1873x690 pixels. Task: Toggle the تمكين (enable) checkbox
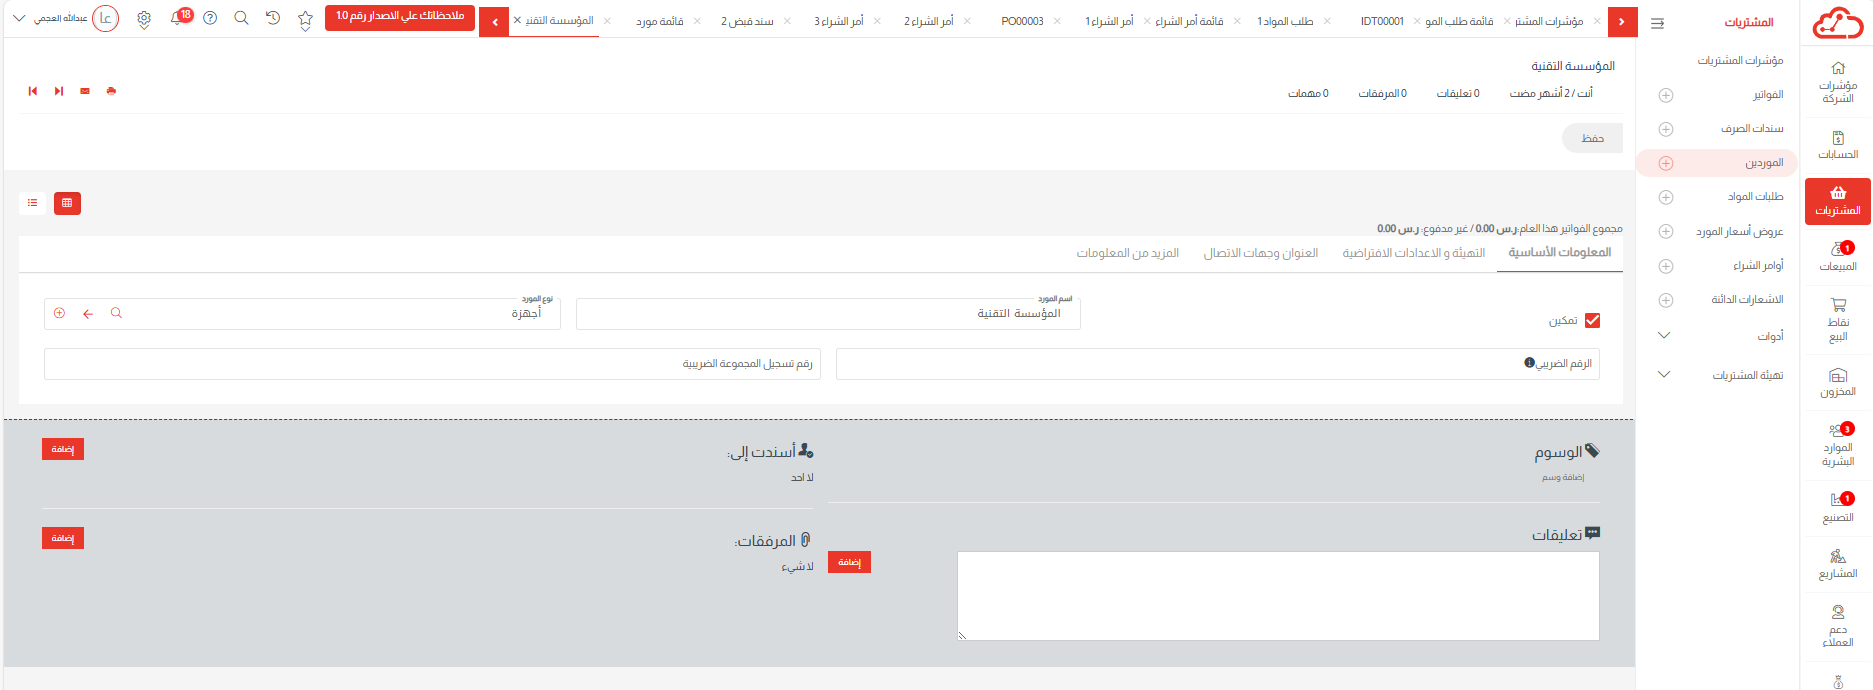coord(1592,321)
